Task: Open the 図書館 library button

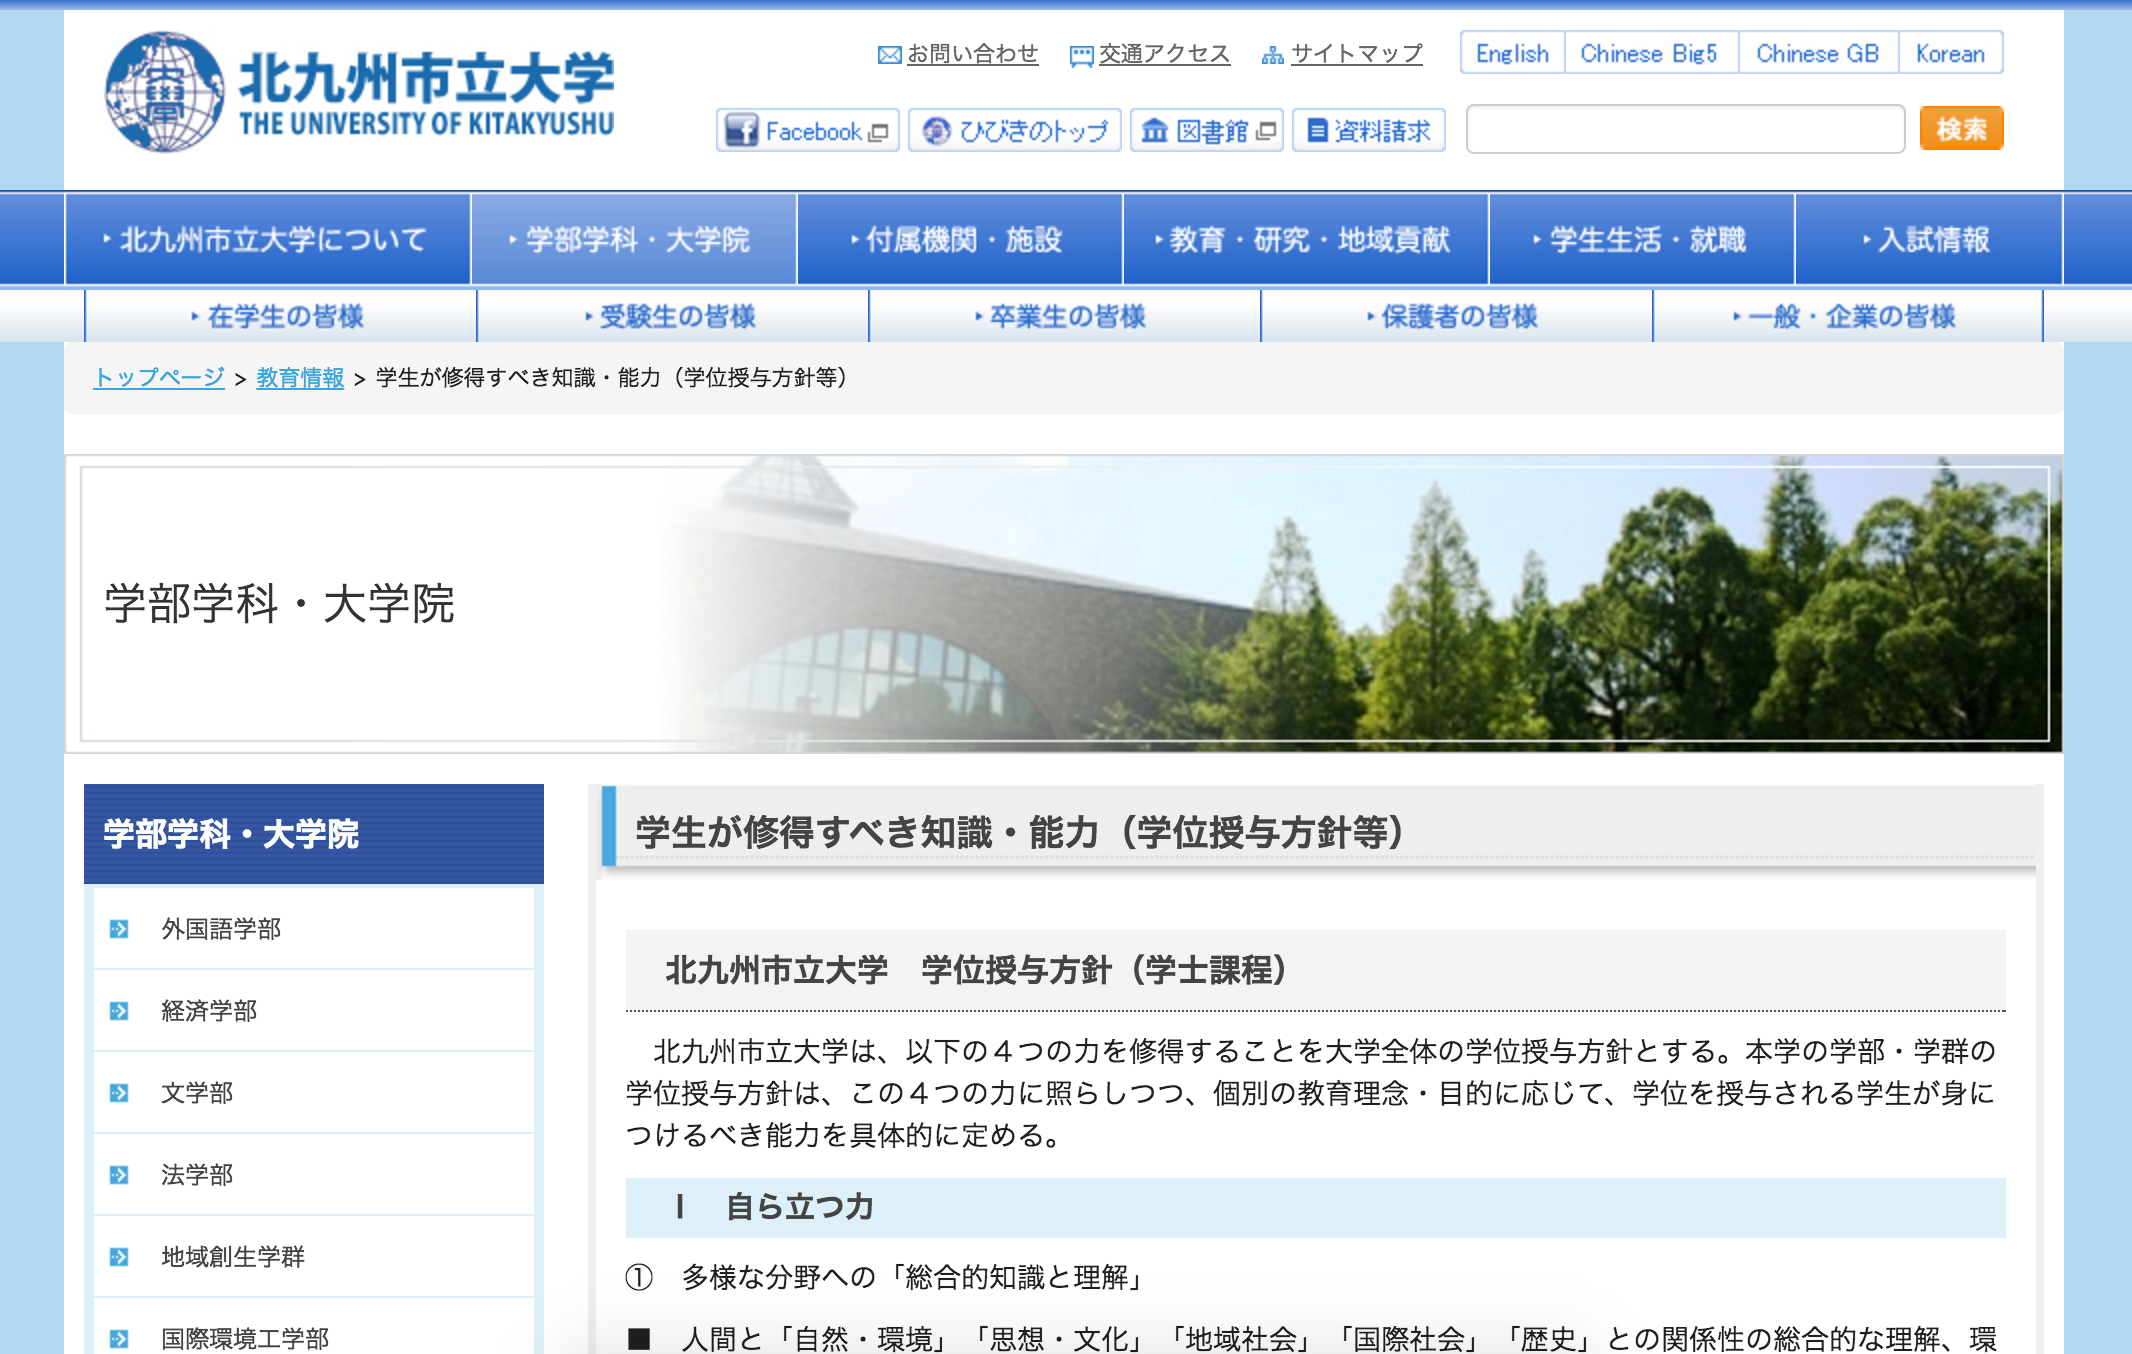Action: pos(1207,131)
